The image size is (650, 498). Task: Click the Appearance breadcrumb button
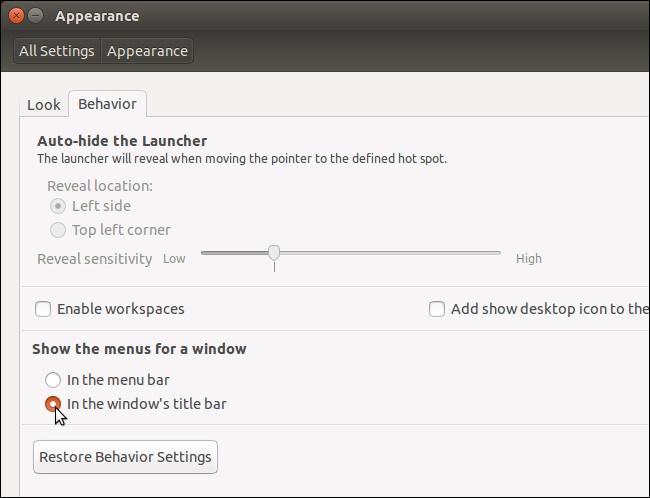point(147,51)
